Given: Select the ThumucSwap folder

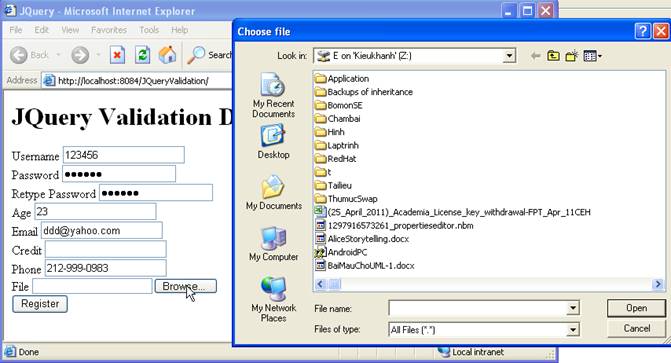Looking at the screenshot, I should coord(346,199).
